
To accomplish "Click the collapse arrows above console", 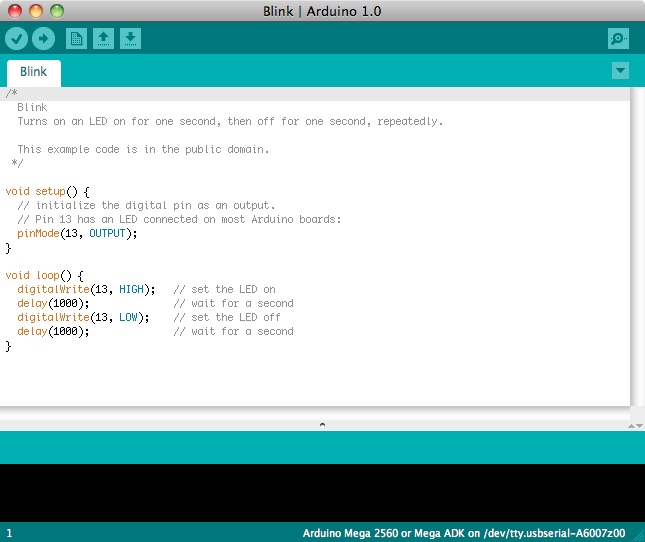I will [636, 426].
